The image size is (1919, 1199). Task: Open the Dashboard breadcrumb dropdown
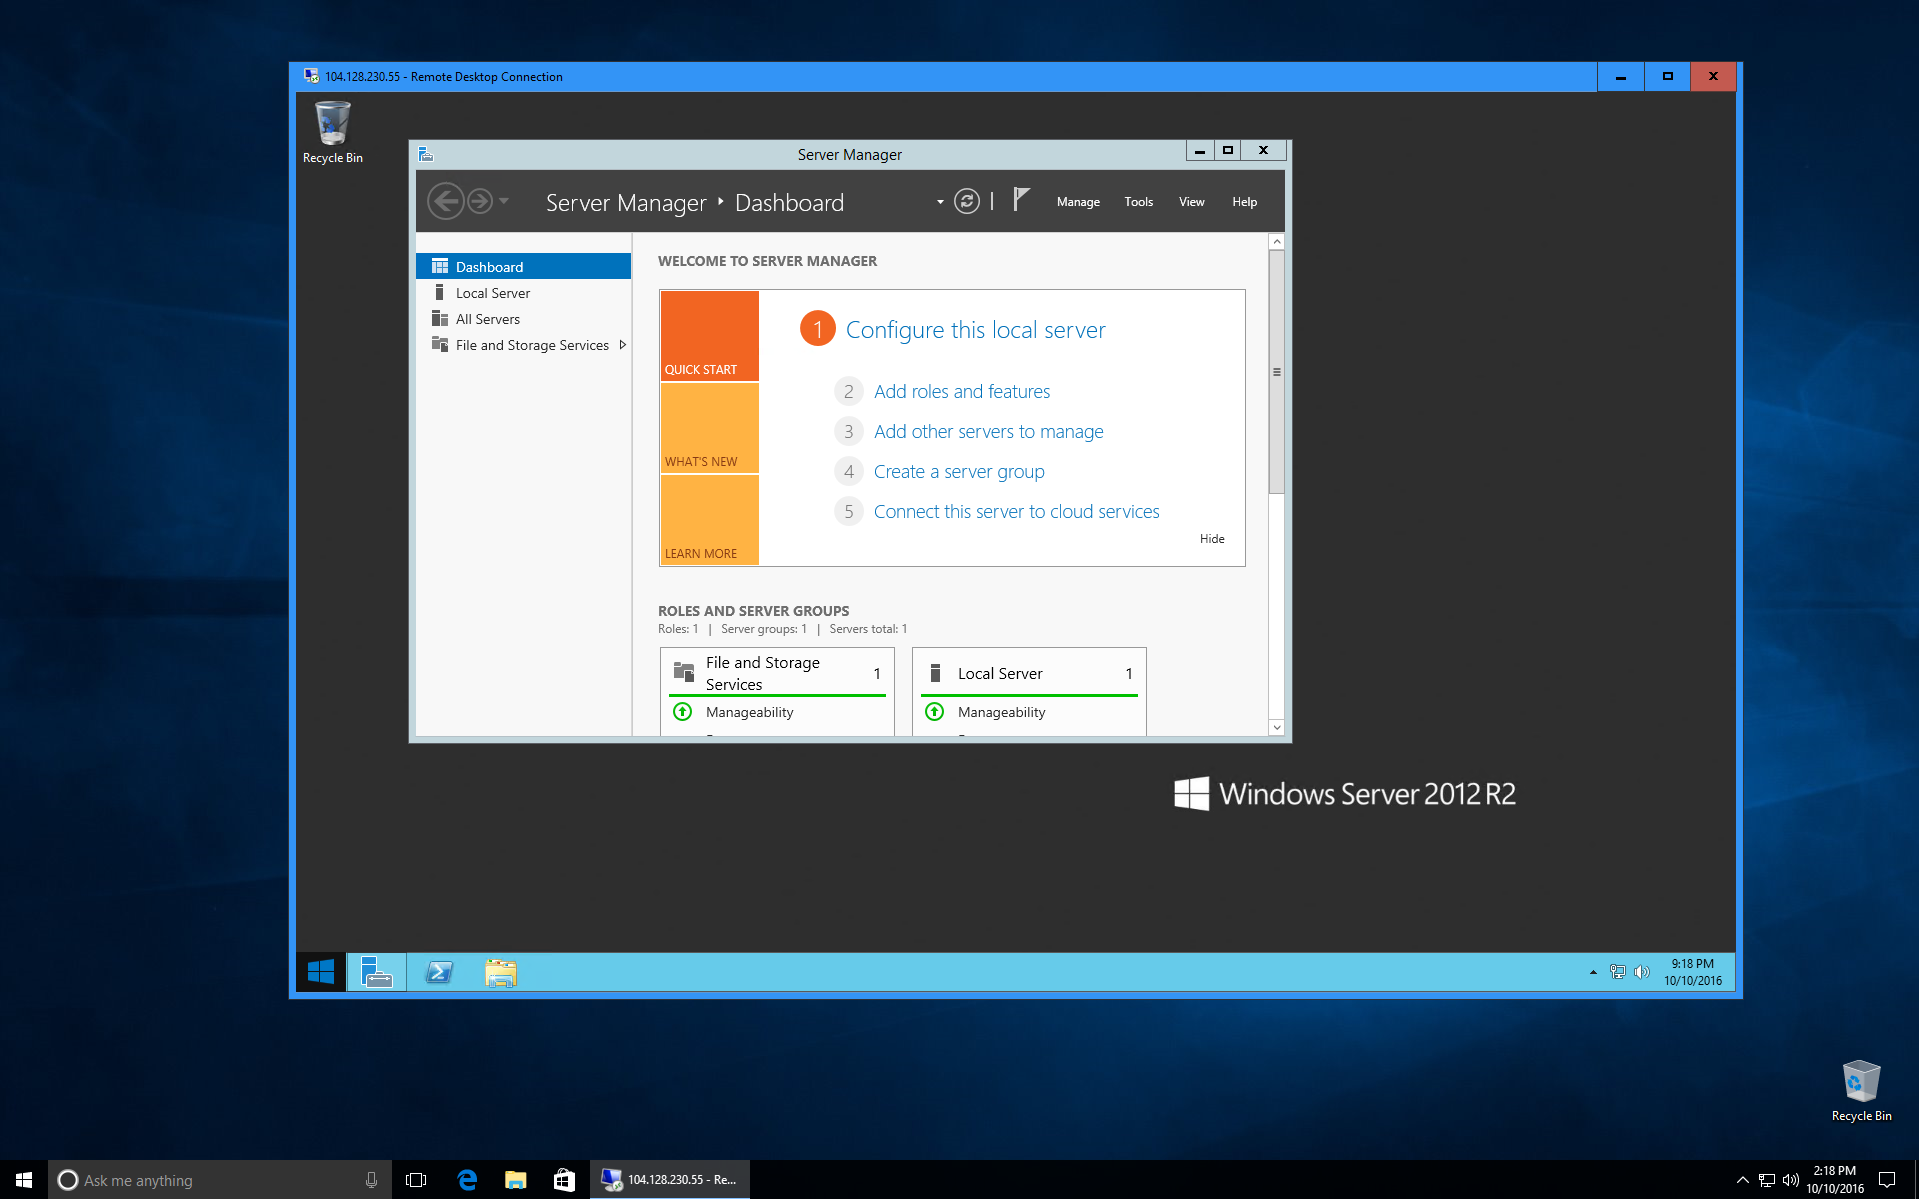pos(939,201)
